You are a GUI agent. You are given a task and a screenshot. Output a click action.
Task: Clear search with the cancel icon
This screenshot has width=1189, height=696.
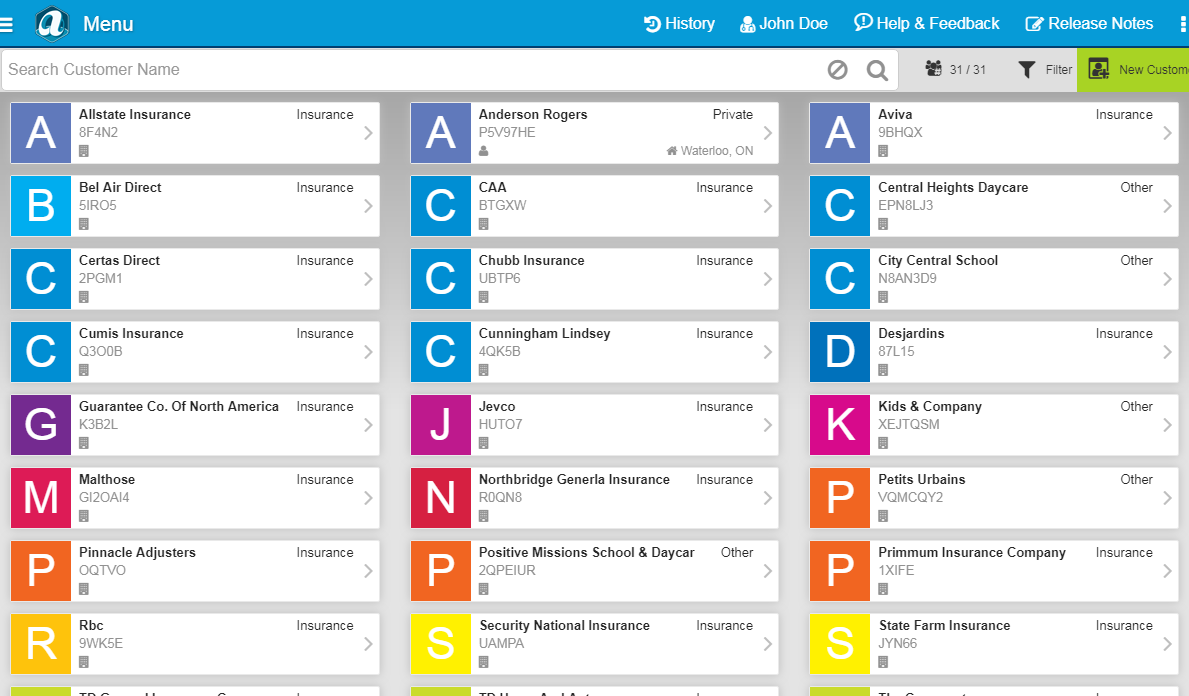pos(837,70)
